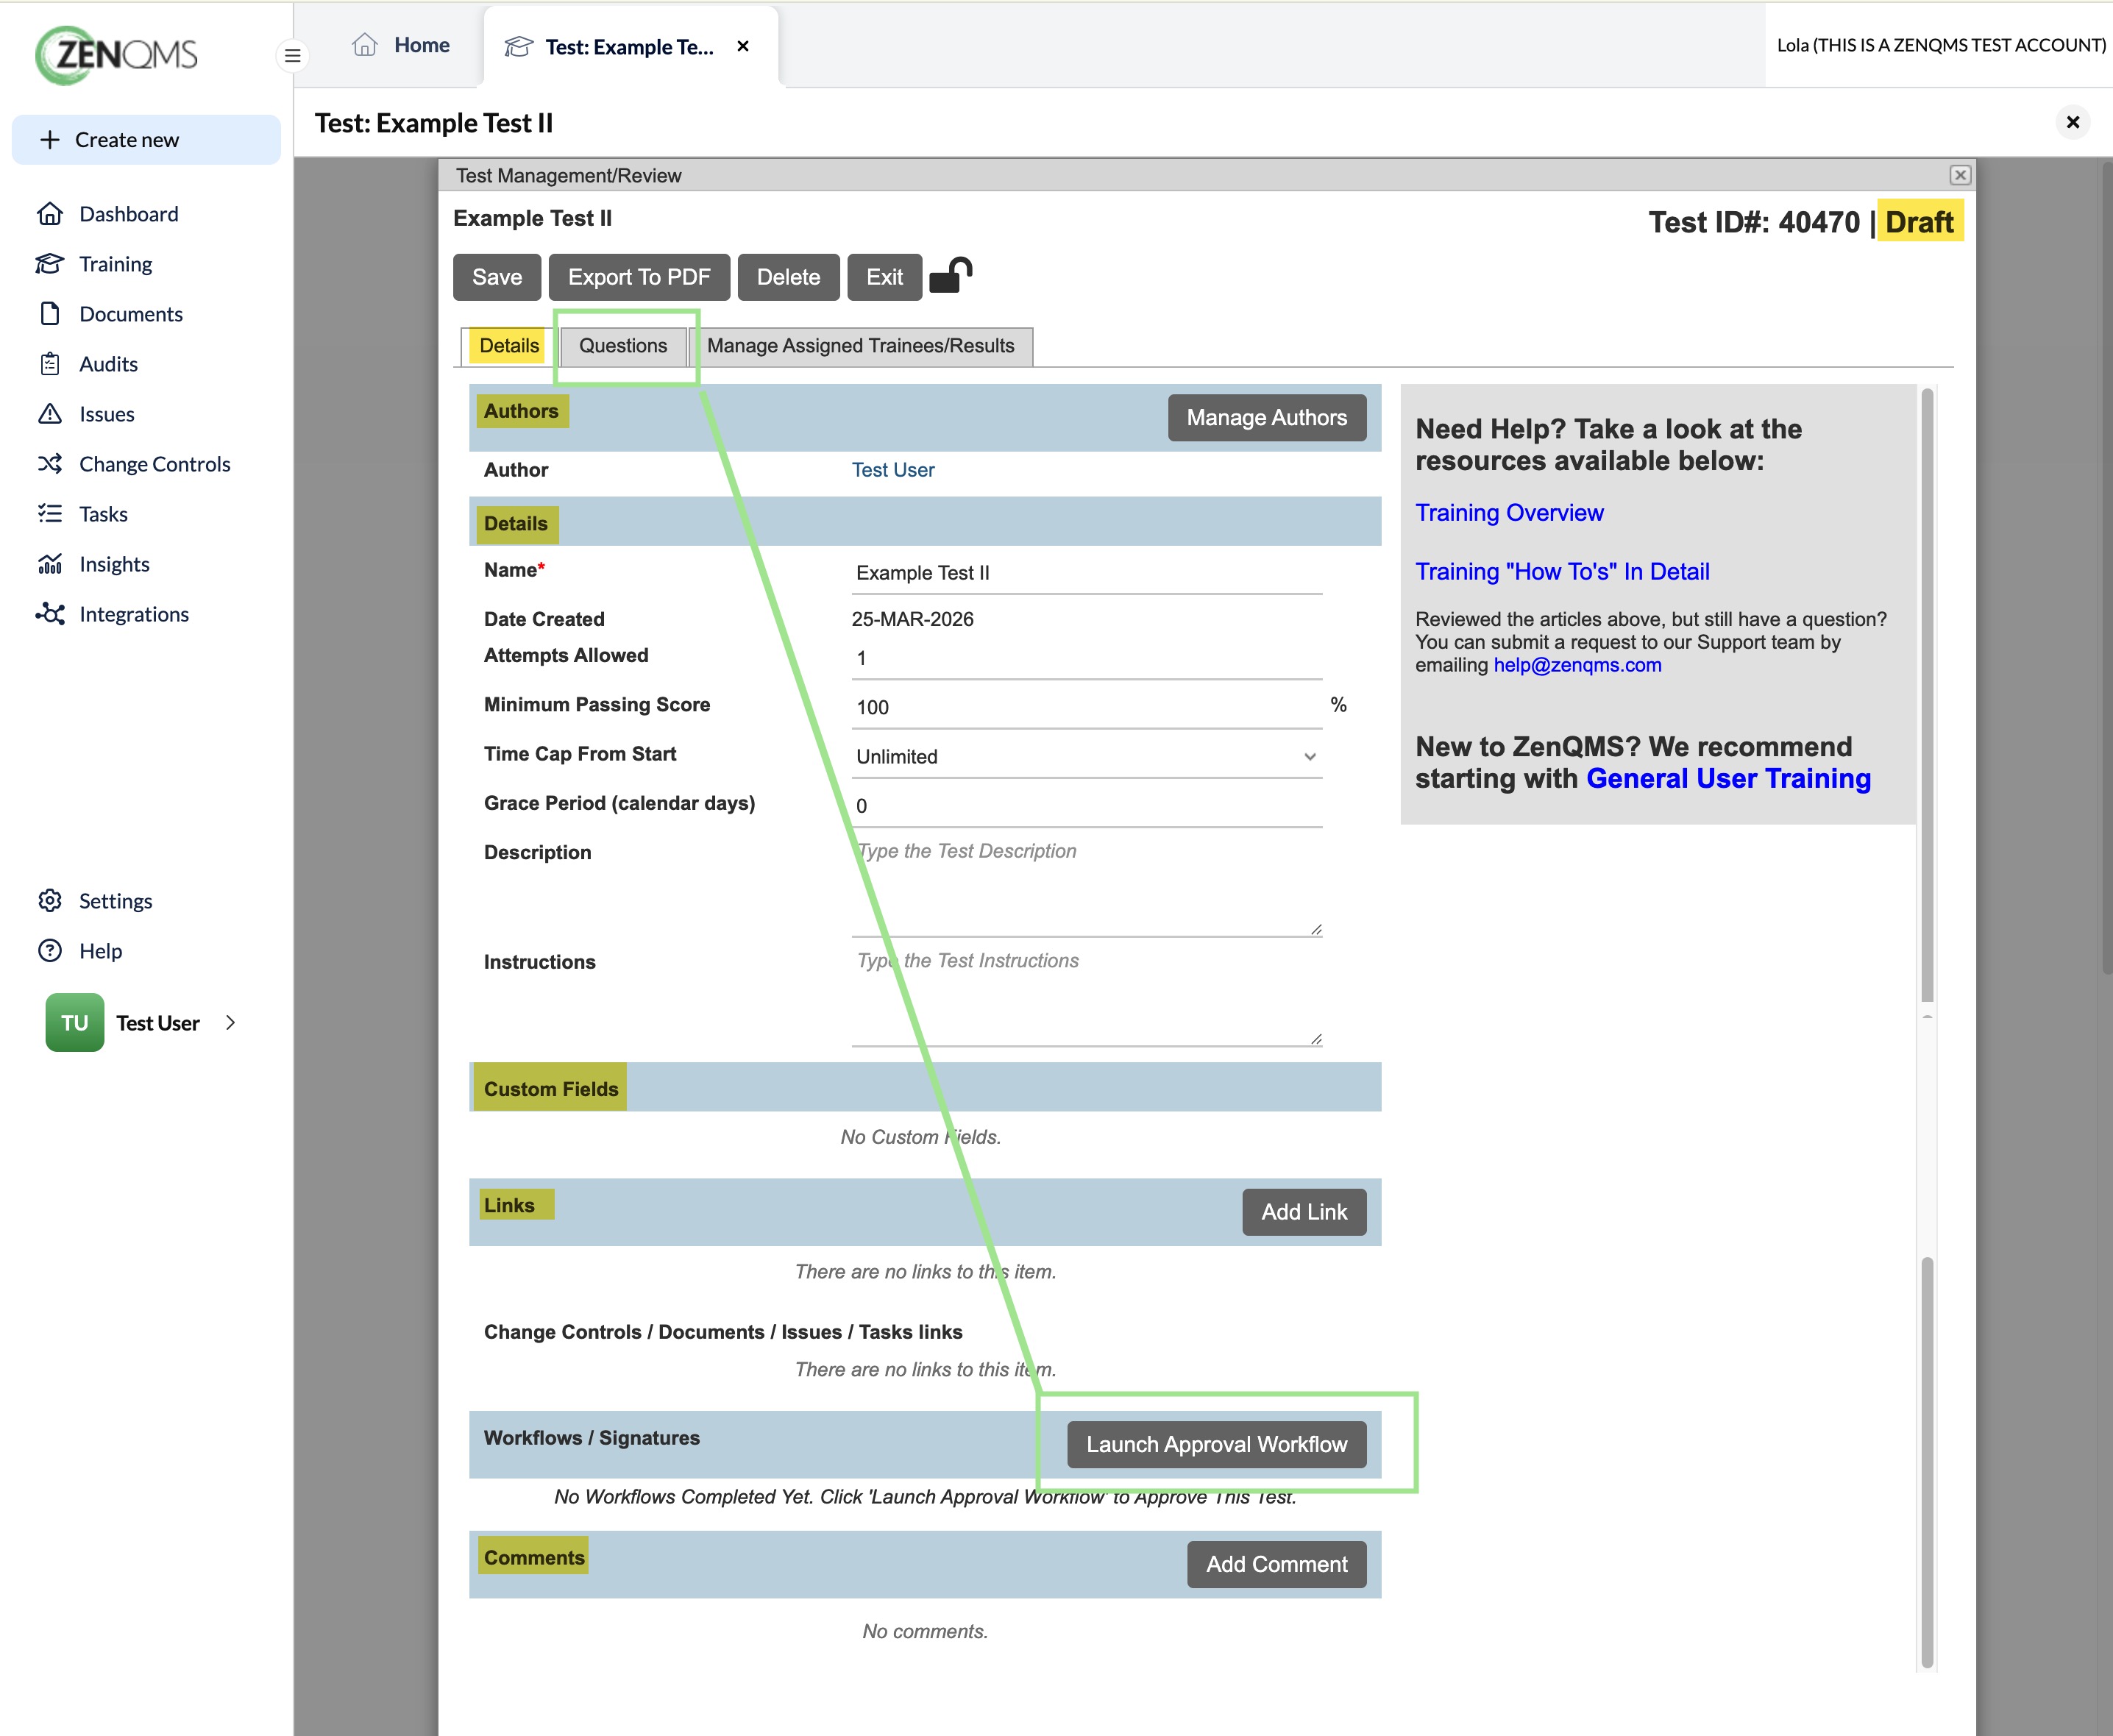The height and width of the screenshot is (1736, 2113).
Task: Click Export To PDF button
Action: pos(639,277)
